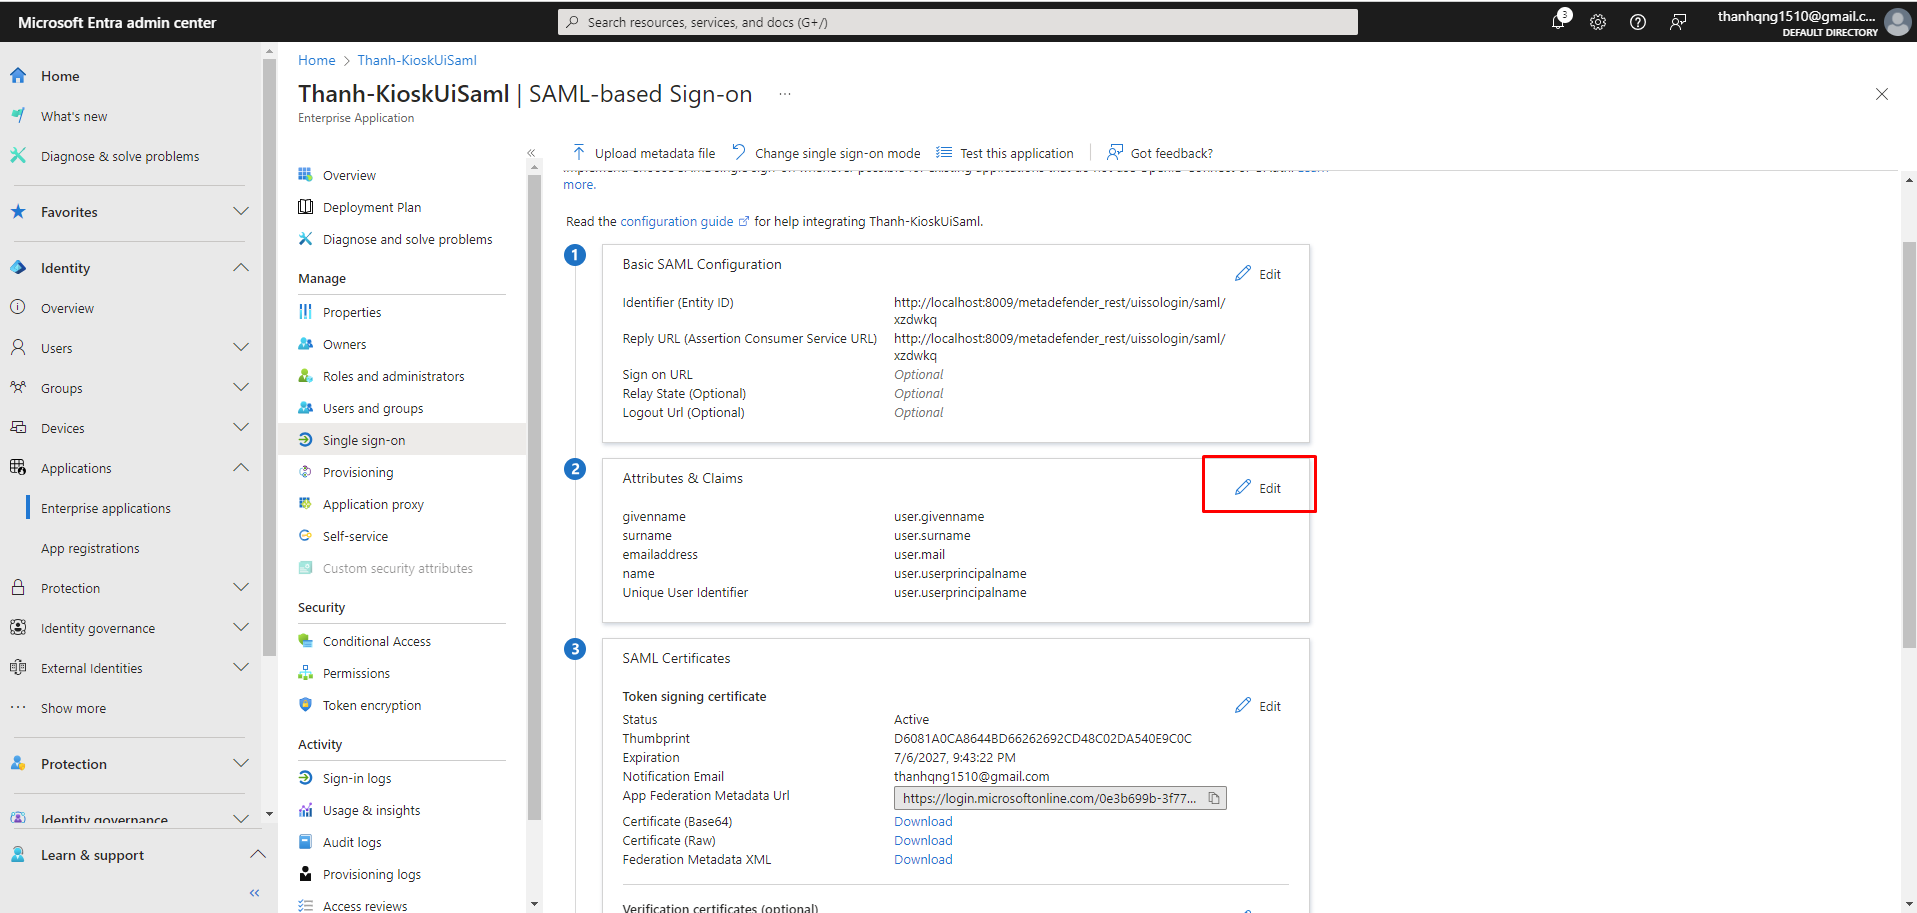This screenshot has height=913, width=1917.
Task: Download Certificate (Raw)
Action: coord(923,840)
